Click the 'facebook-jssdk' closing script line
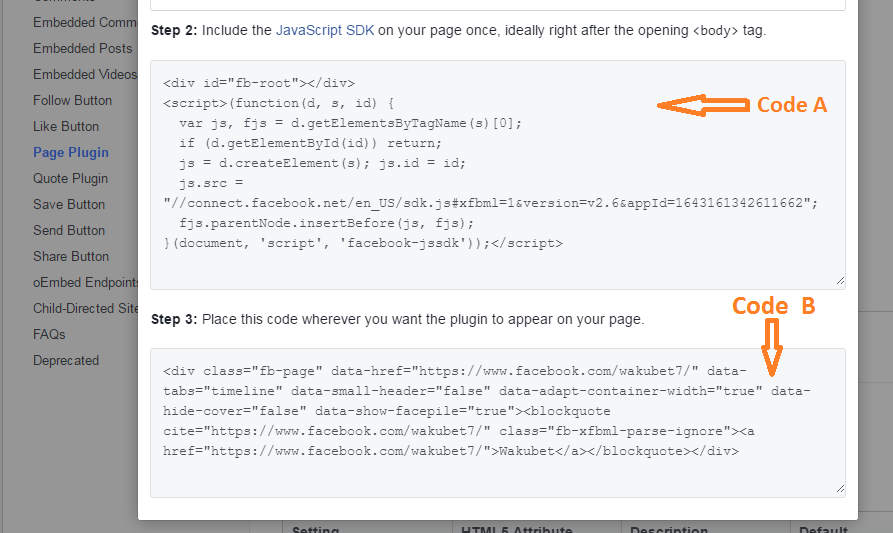893x533 pixels. click(x=363, y=244)
